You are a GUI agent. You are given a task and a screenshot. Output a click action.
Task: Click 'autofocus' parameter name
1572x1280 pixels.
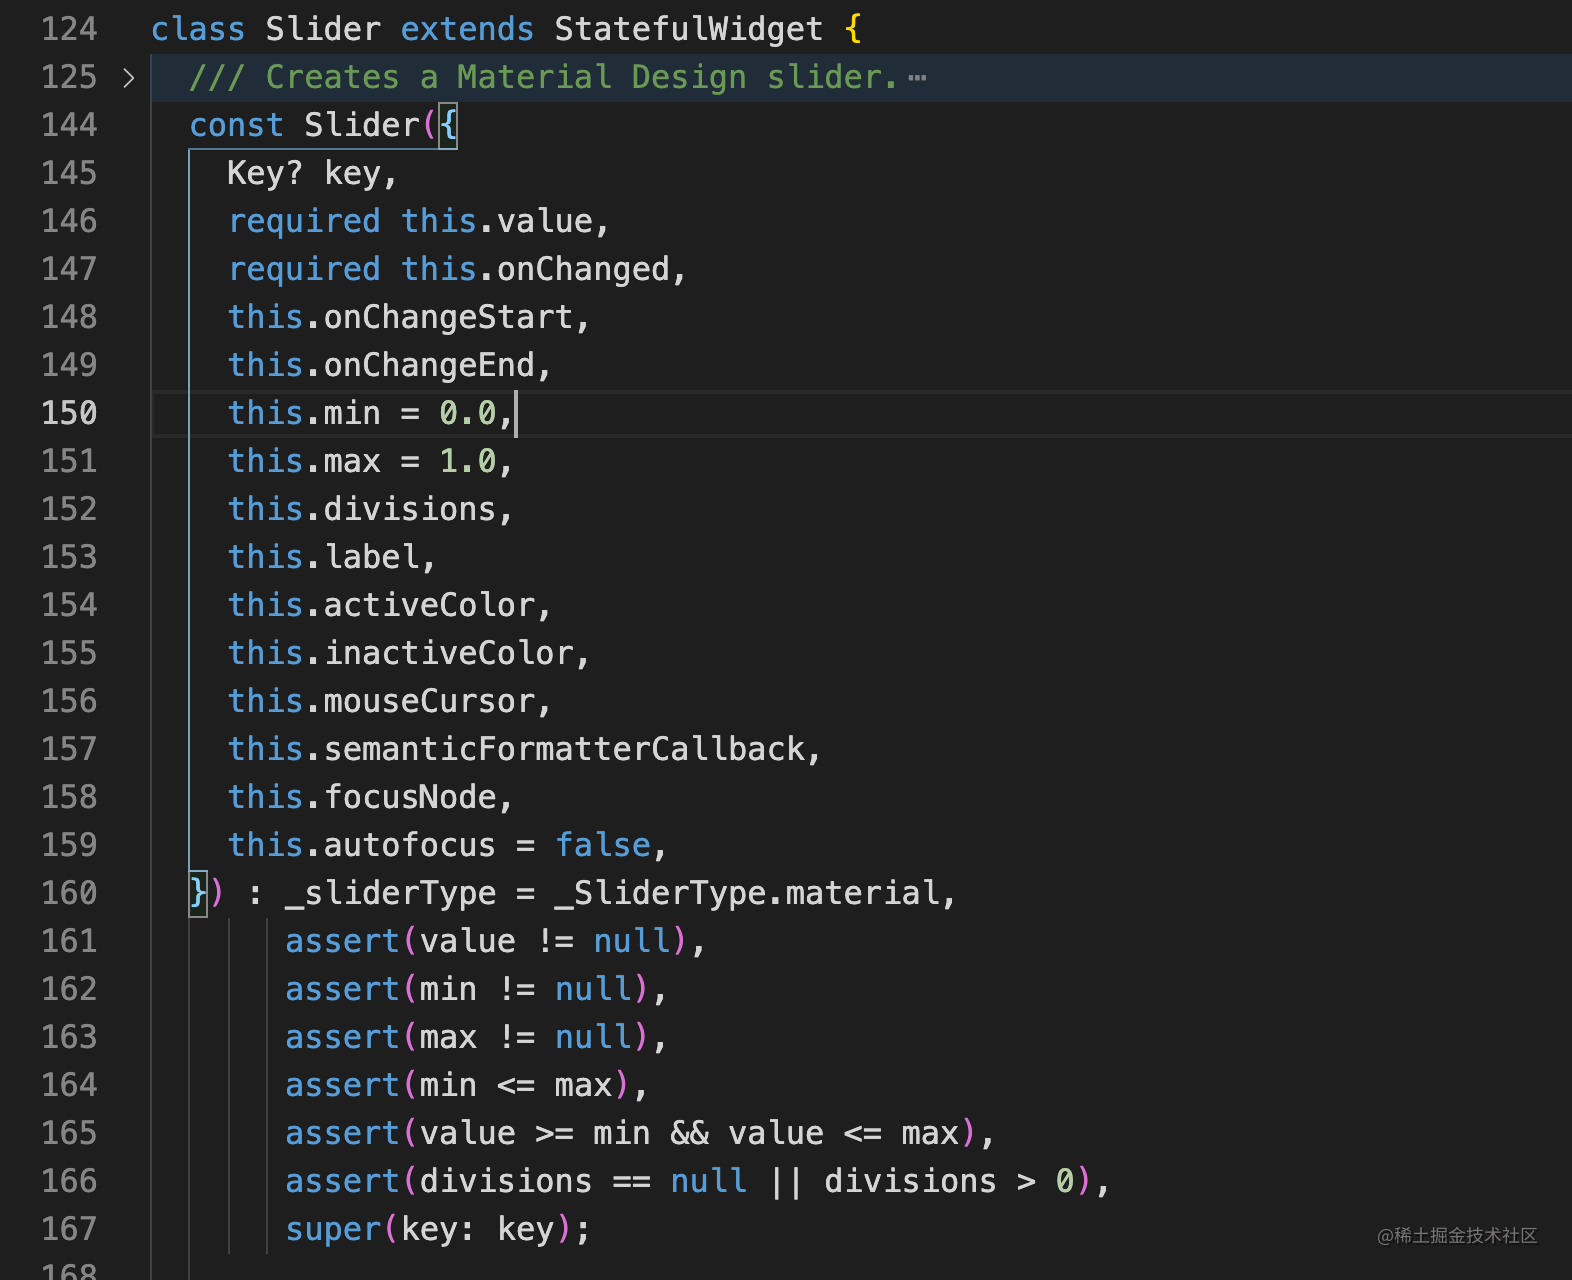410,845
